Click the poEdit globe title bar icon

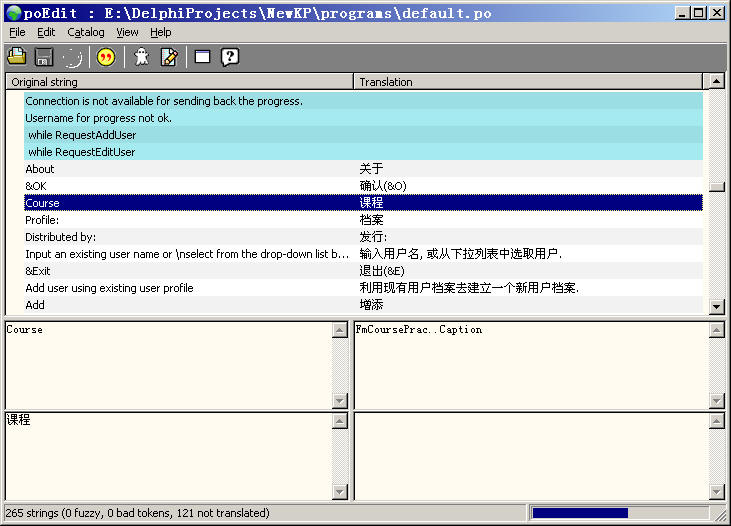pos(14,13)
